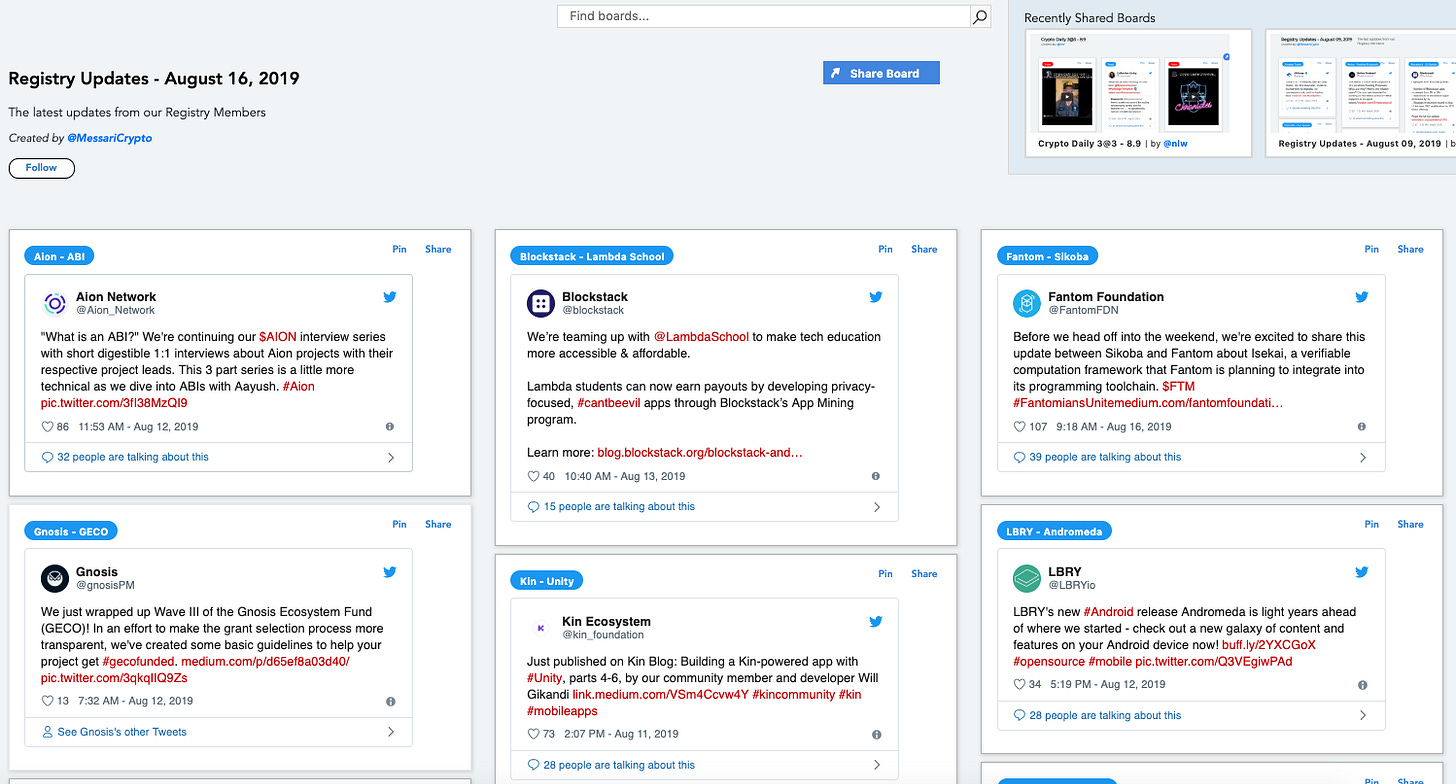Open Crypto Daily 3@3 board thumbnail
The image size is (1456, 784).
[x=1139, y=92]
